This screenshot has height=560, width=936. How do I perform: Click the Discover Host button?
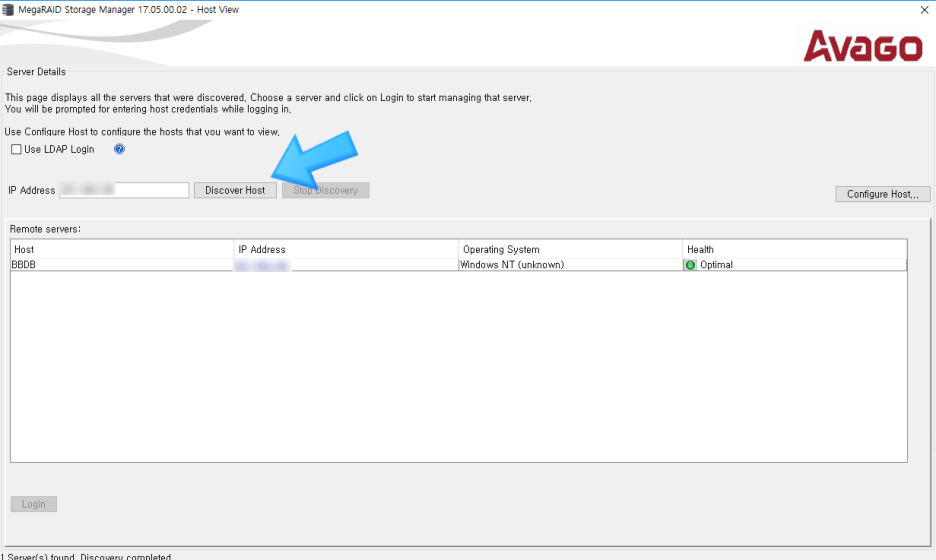(x=235, y=190)
